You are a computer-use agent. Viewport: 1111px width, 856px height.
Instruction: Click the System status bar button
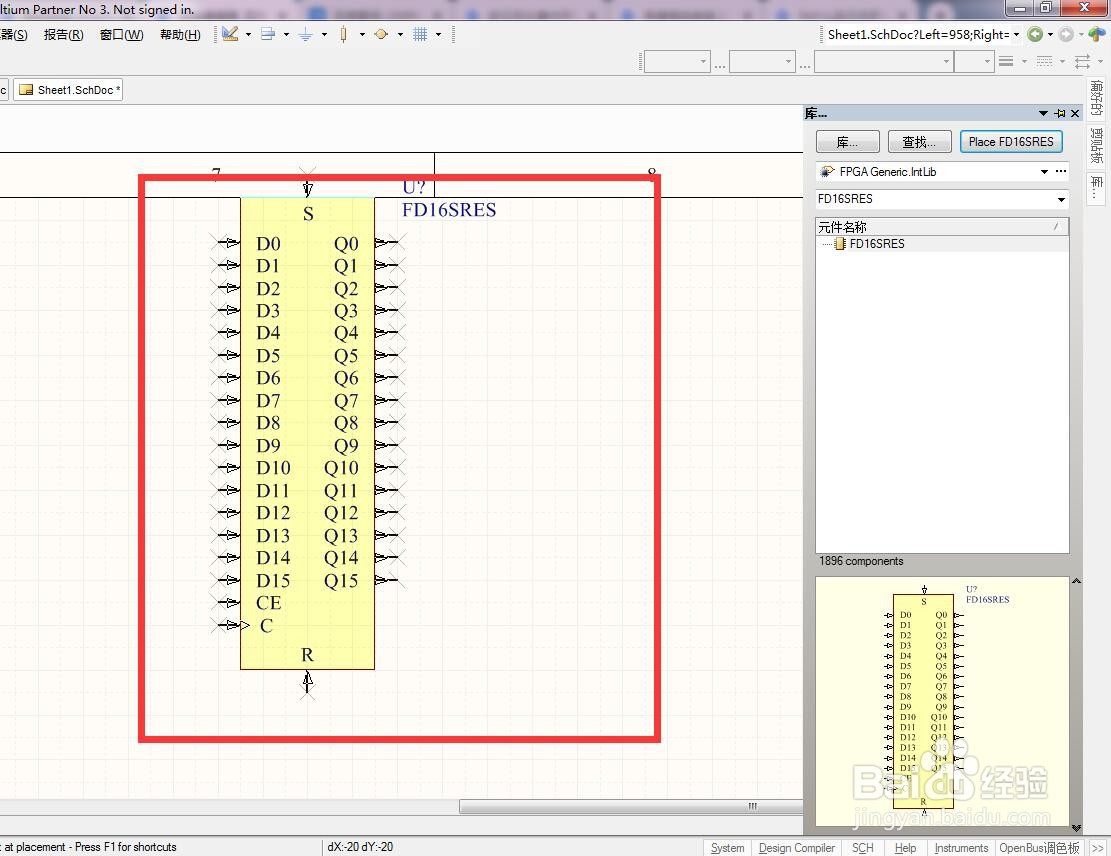point(727,847)
